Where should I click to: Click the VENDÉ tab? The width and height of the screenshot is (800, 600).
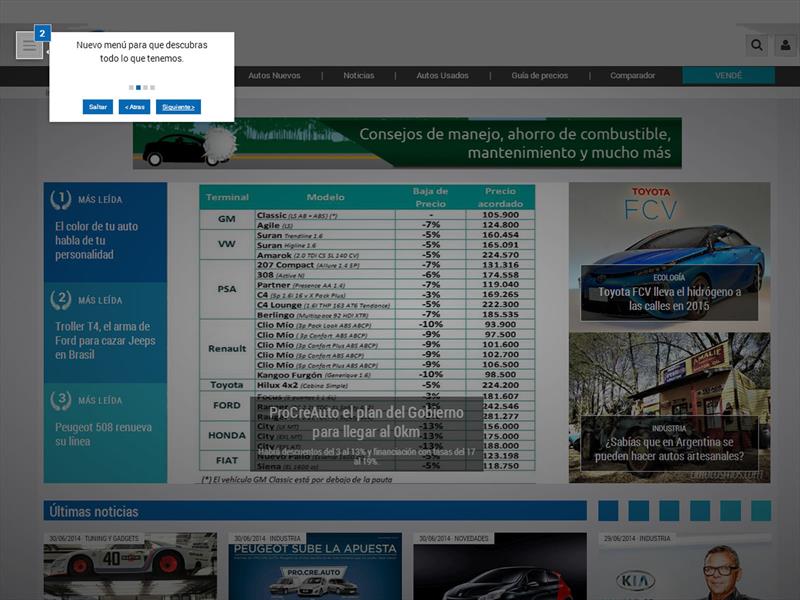[x=728, y=76]
